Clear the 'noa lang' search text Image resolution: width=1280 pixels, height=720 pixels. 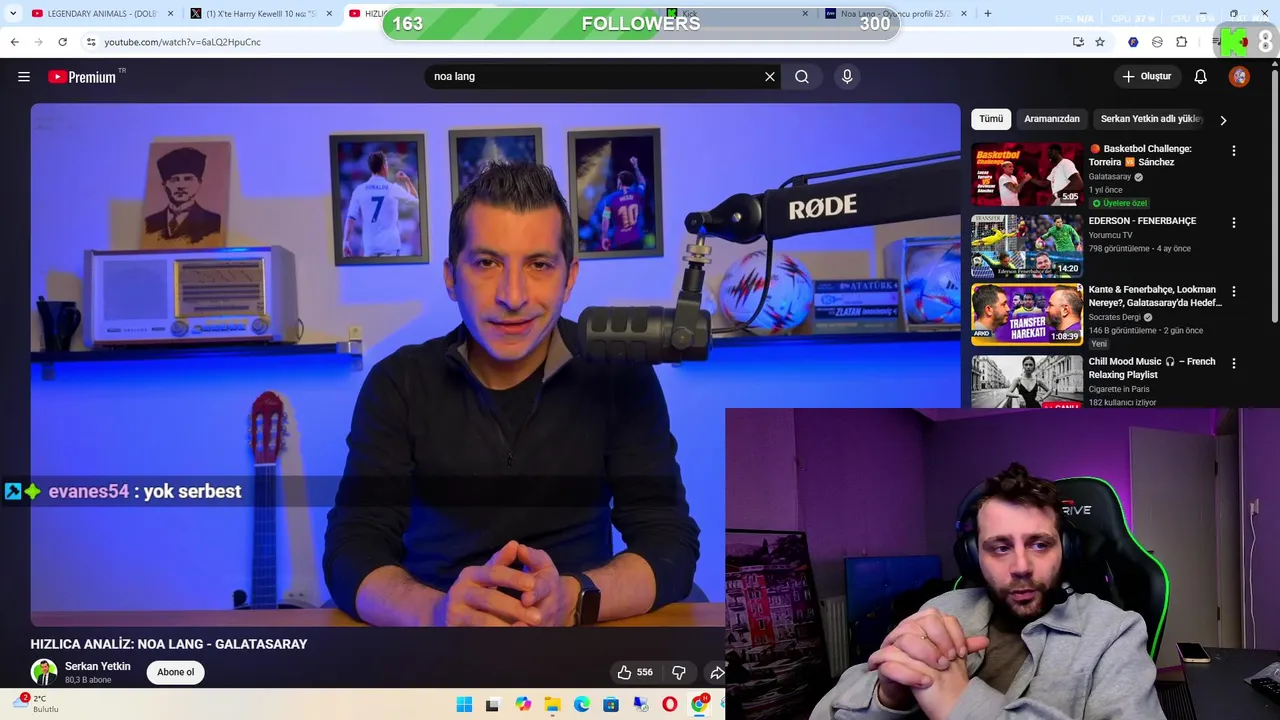point(770,77)
